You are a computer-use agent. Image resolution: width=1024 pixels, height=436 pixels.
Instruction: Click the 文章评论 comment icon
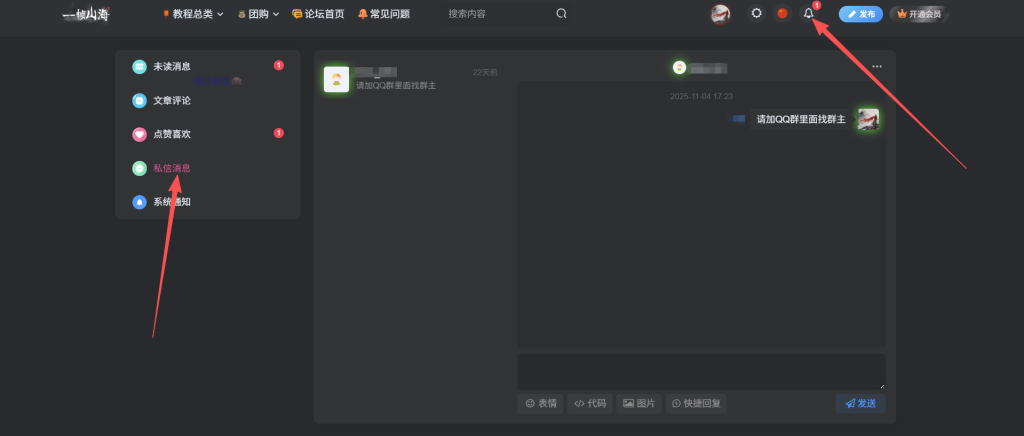(139, 101)
